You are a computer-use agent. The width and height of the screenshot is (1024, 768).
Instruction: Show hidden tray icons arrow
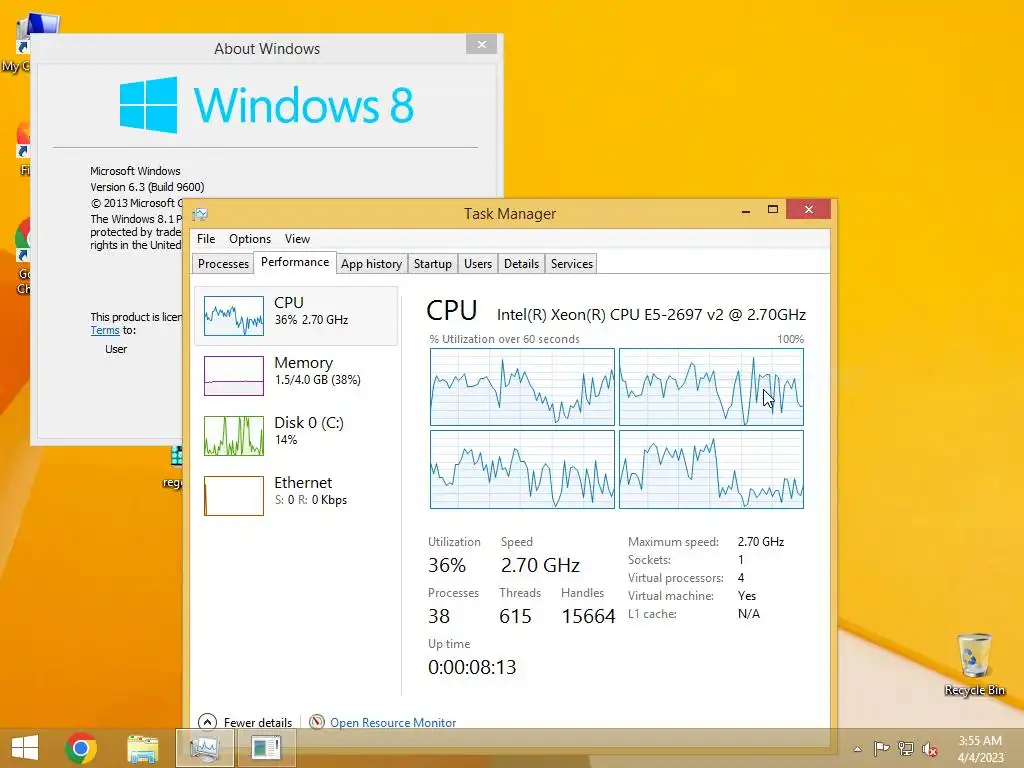tap(857, 749)
